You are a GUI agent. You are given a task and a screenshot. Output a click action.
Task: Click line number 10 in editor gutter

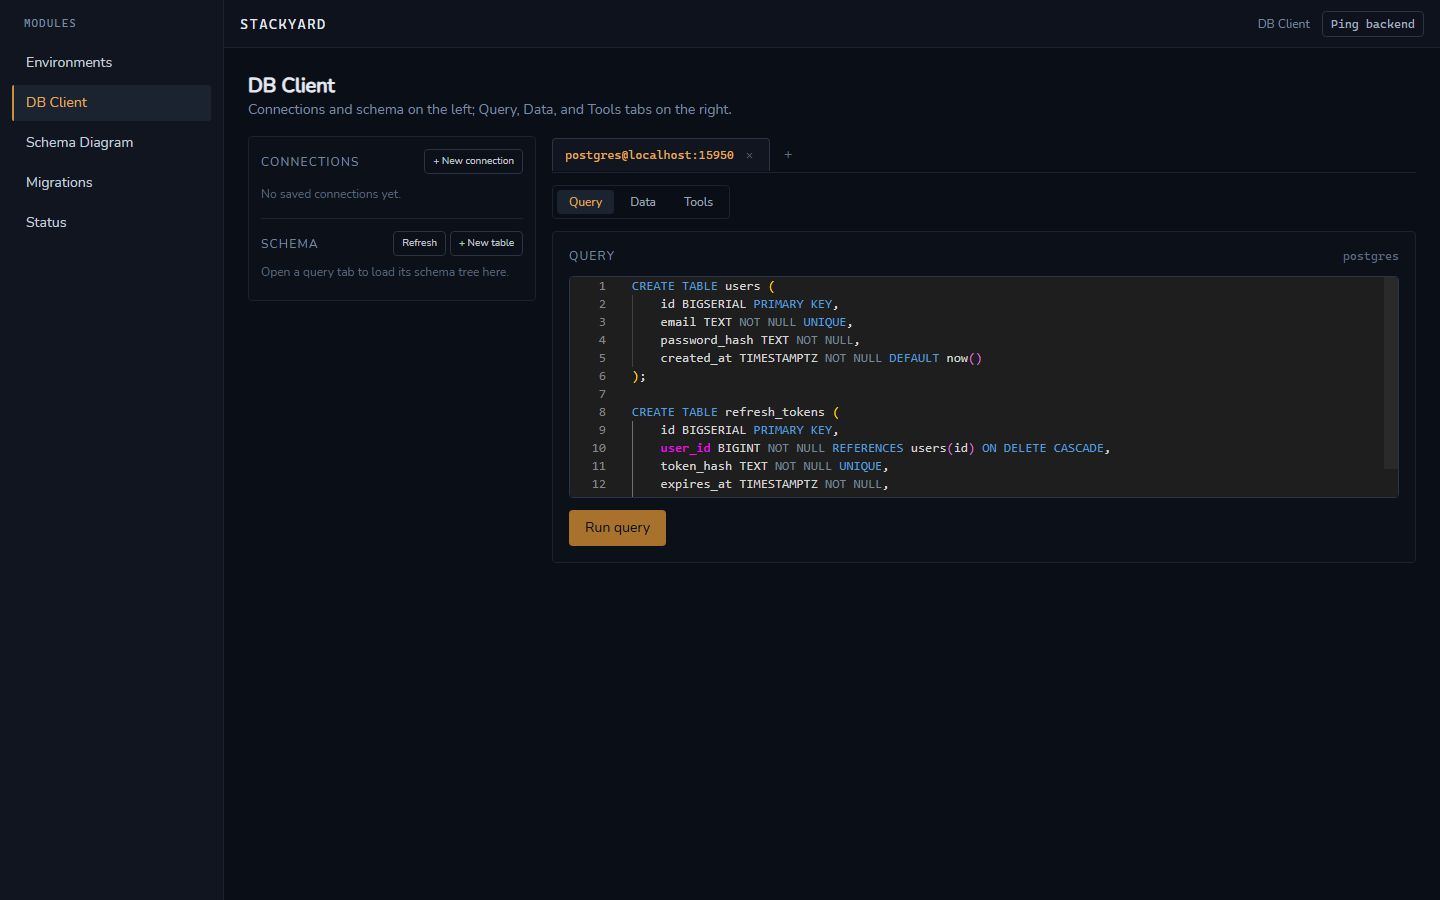point(599,448)
